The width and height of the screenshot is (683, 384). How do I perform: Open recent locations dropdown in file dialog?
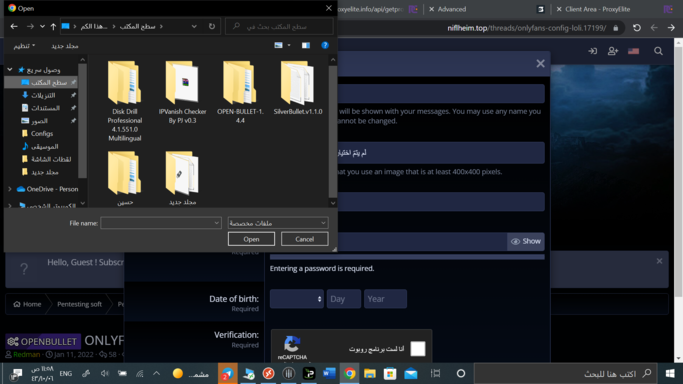(x=42, y=27)
